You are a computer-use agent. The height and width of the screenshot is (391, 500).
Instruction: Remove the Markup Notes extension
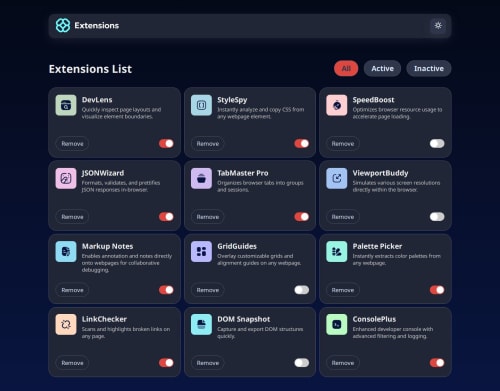[x=72, y=290]
